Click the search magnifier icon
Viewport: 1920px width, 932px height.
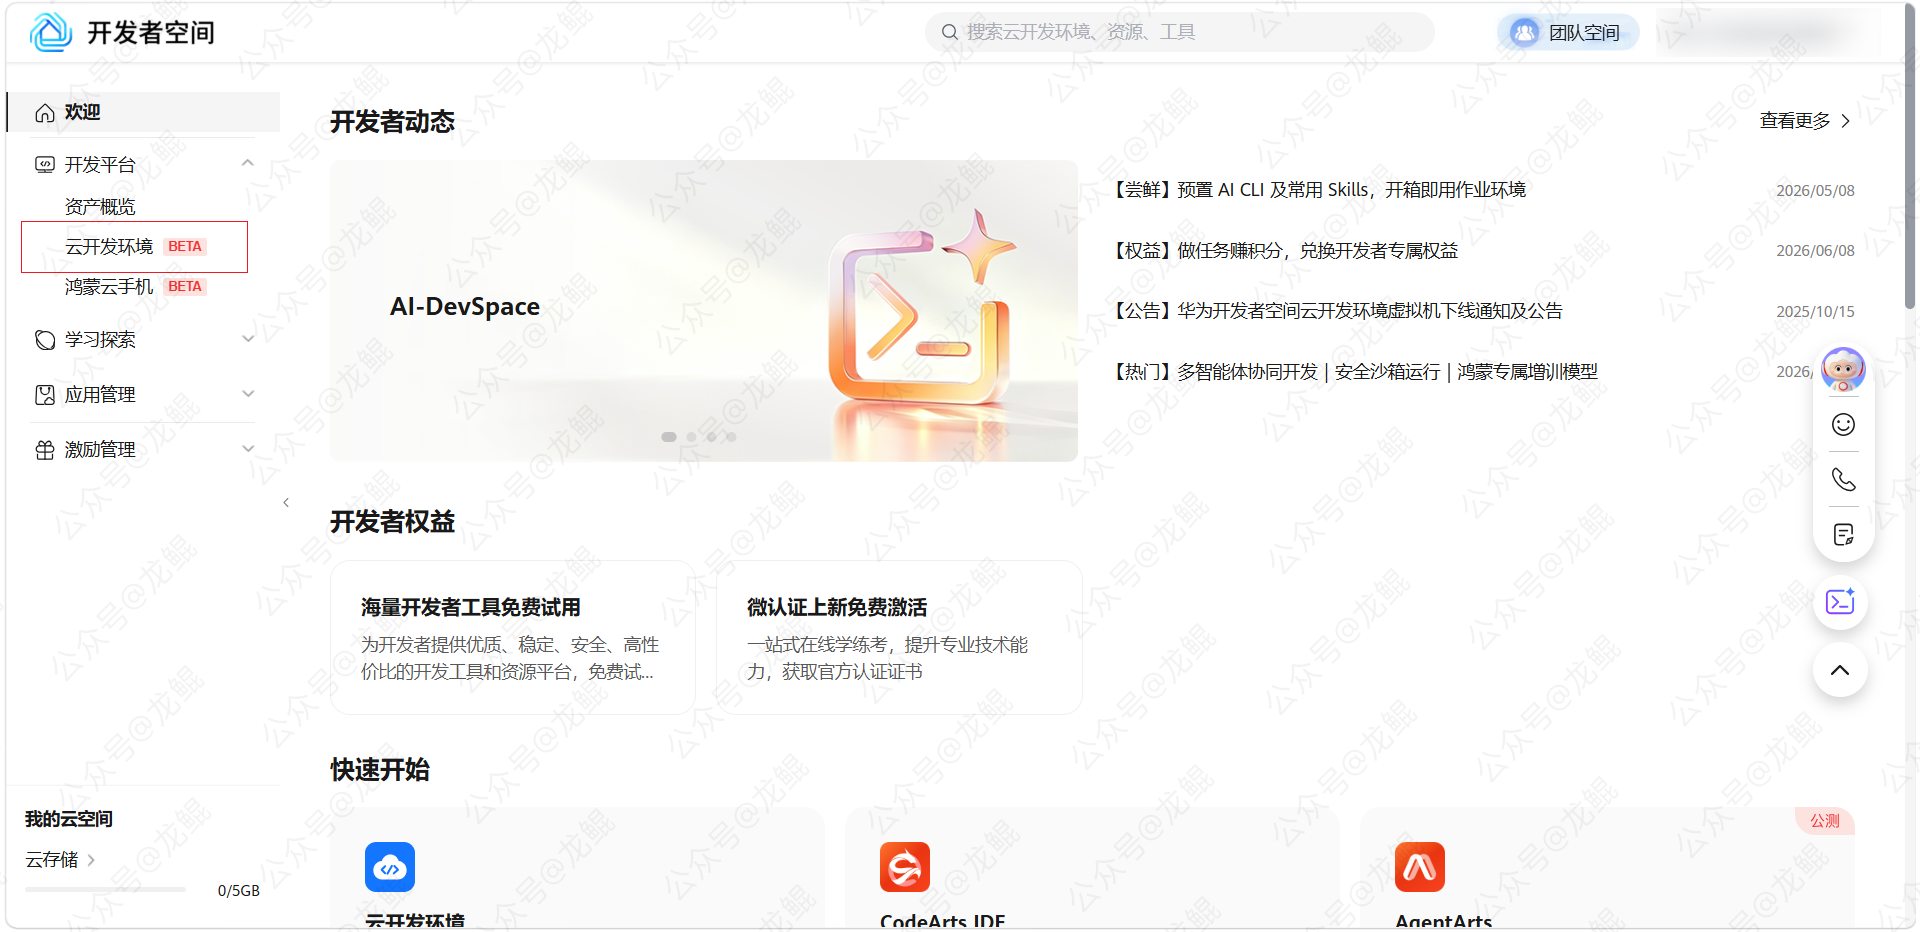[x=949, y=32]
